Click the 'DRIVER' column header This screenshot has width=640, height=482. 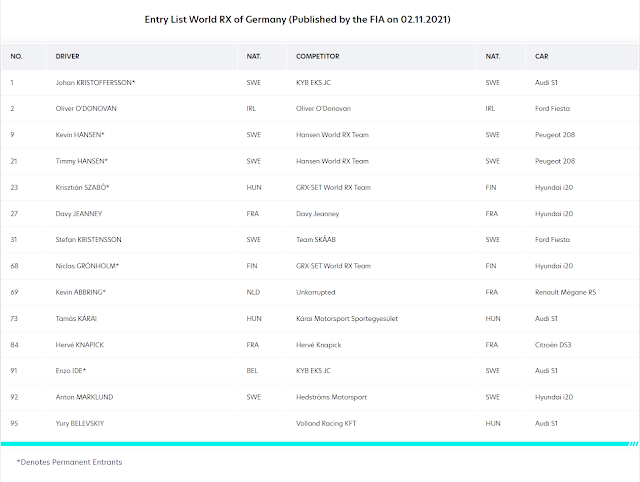tap(67, 56)
